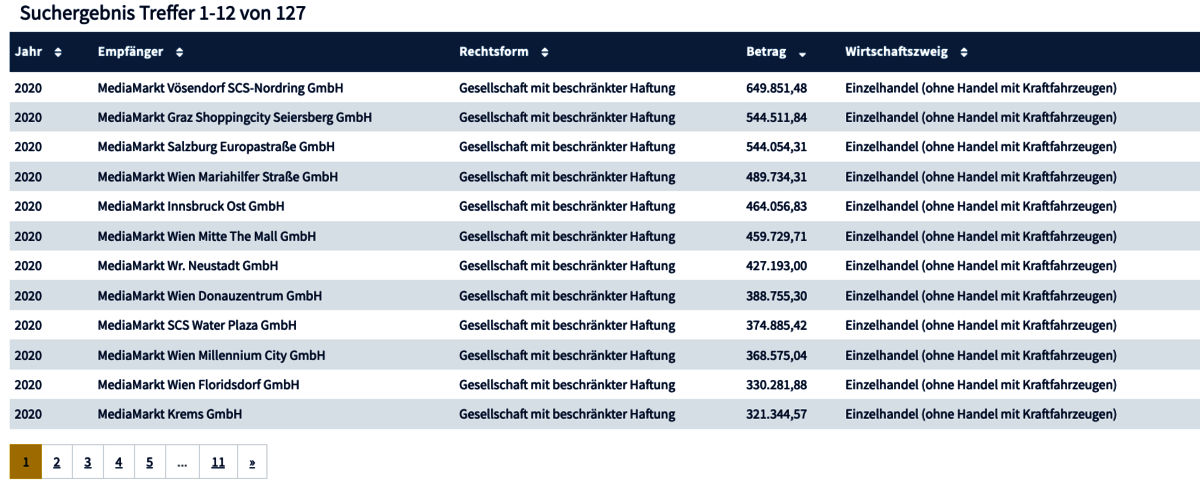Click the Empfänger column header label

coord(130,52)
